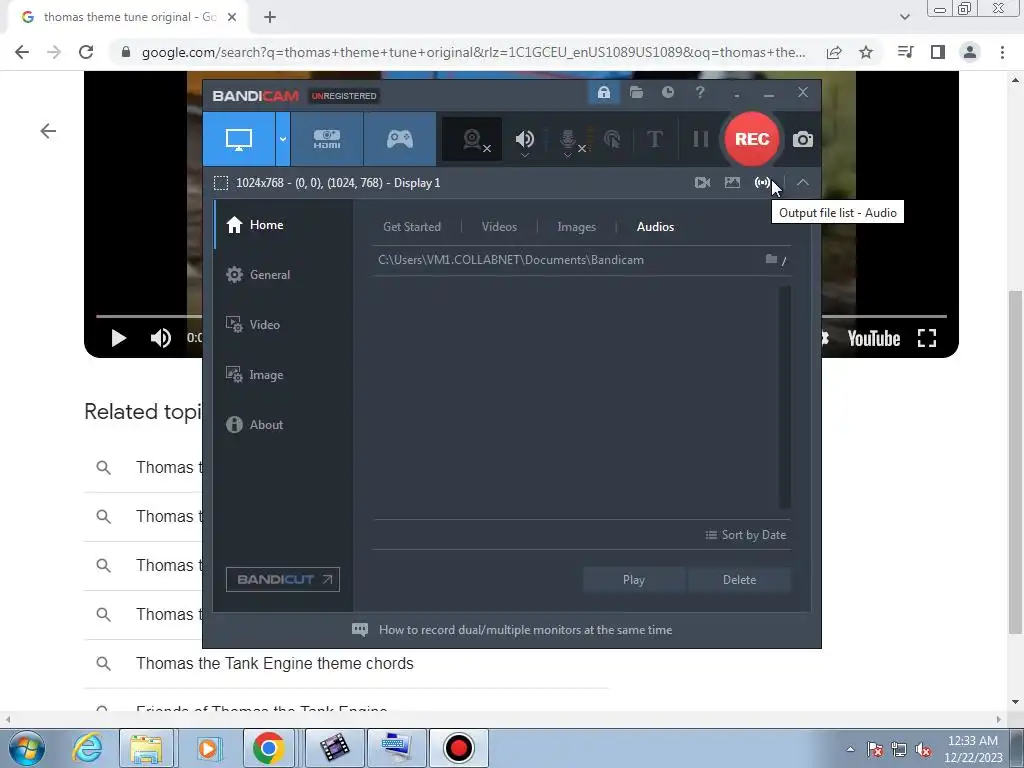Image resolution: width=1024 pixels, height=768 pixels.
Task: Toggle Bandicam speaker sound recording
Action: [x=524, y=139]
